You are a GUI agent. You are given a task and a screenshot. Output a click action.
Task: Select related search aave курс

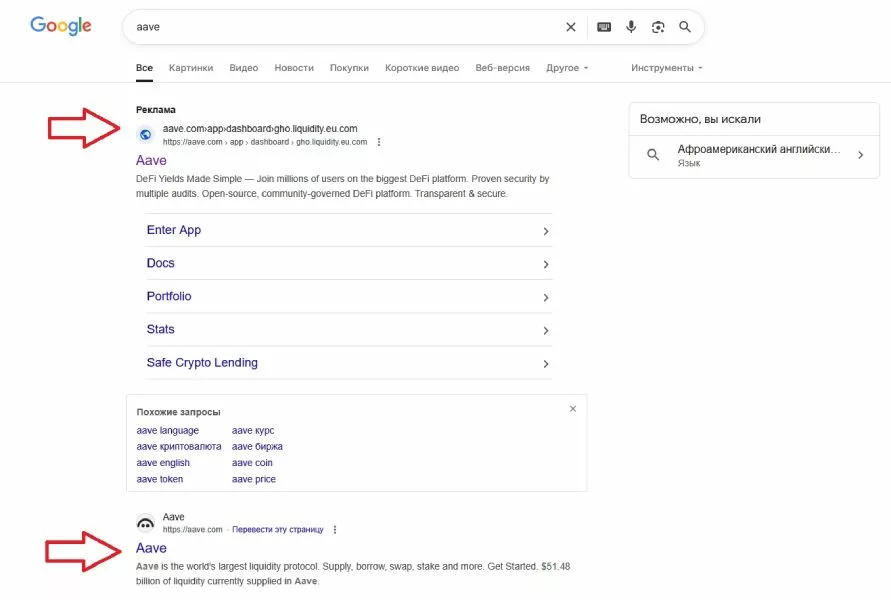pyautogui.click(x=253, y=431)
